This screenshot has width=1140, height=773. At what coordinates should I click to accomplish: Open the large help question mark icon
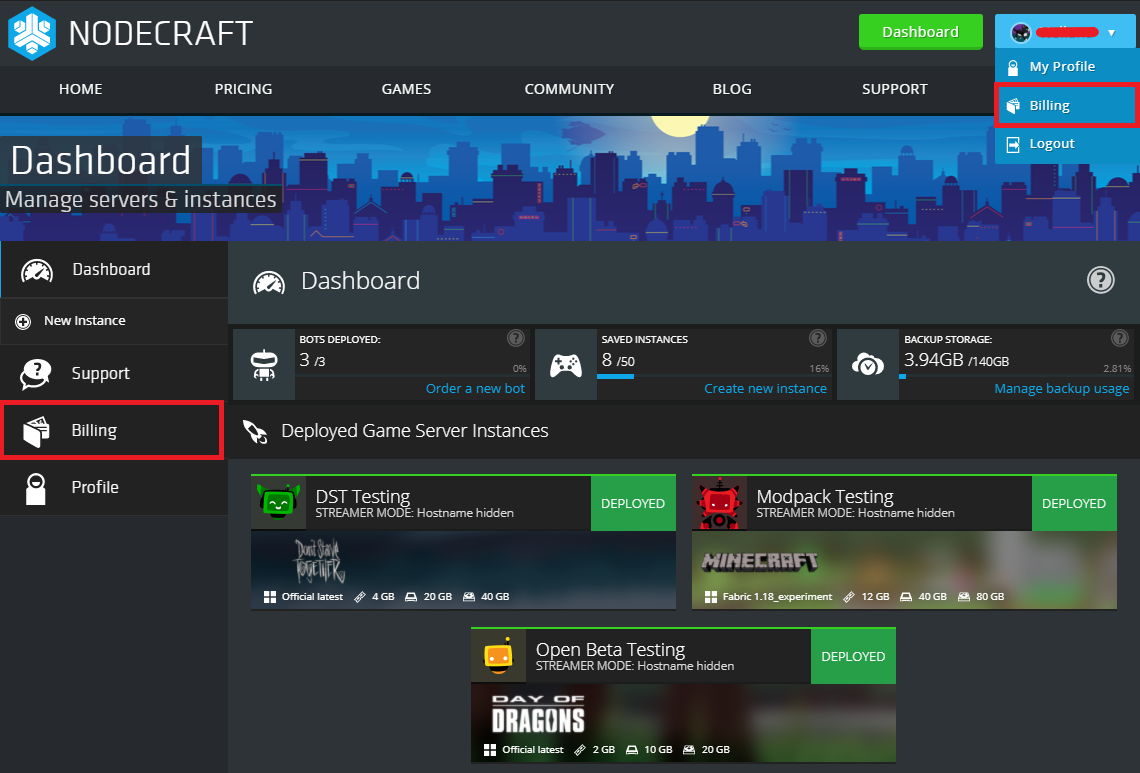(x=1100, y=280)
